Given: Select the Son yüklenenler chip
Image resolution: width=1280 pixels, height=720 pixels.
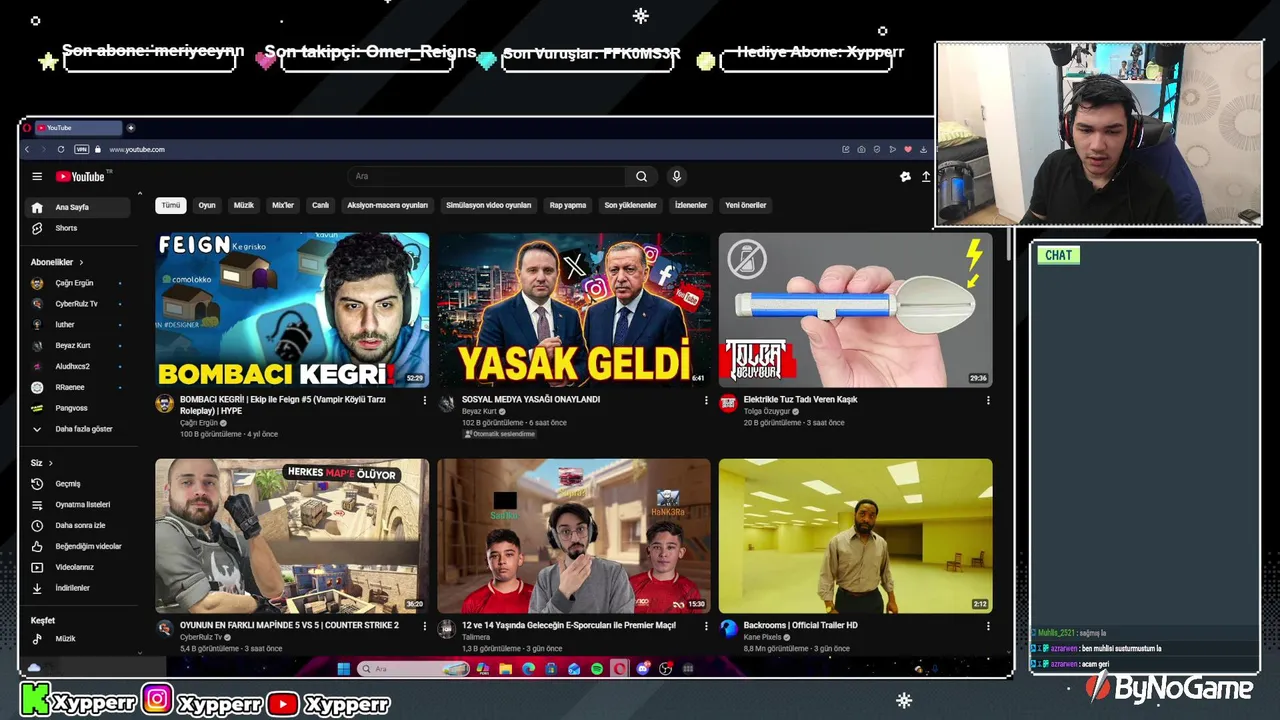Looking at the screenshot, I should pos(630,205).
